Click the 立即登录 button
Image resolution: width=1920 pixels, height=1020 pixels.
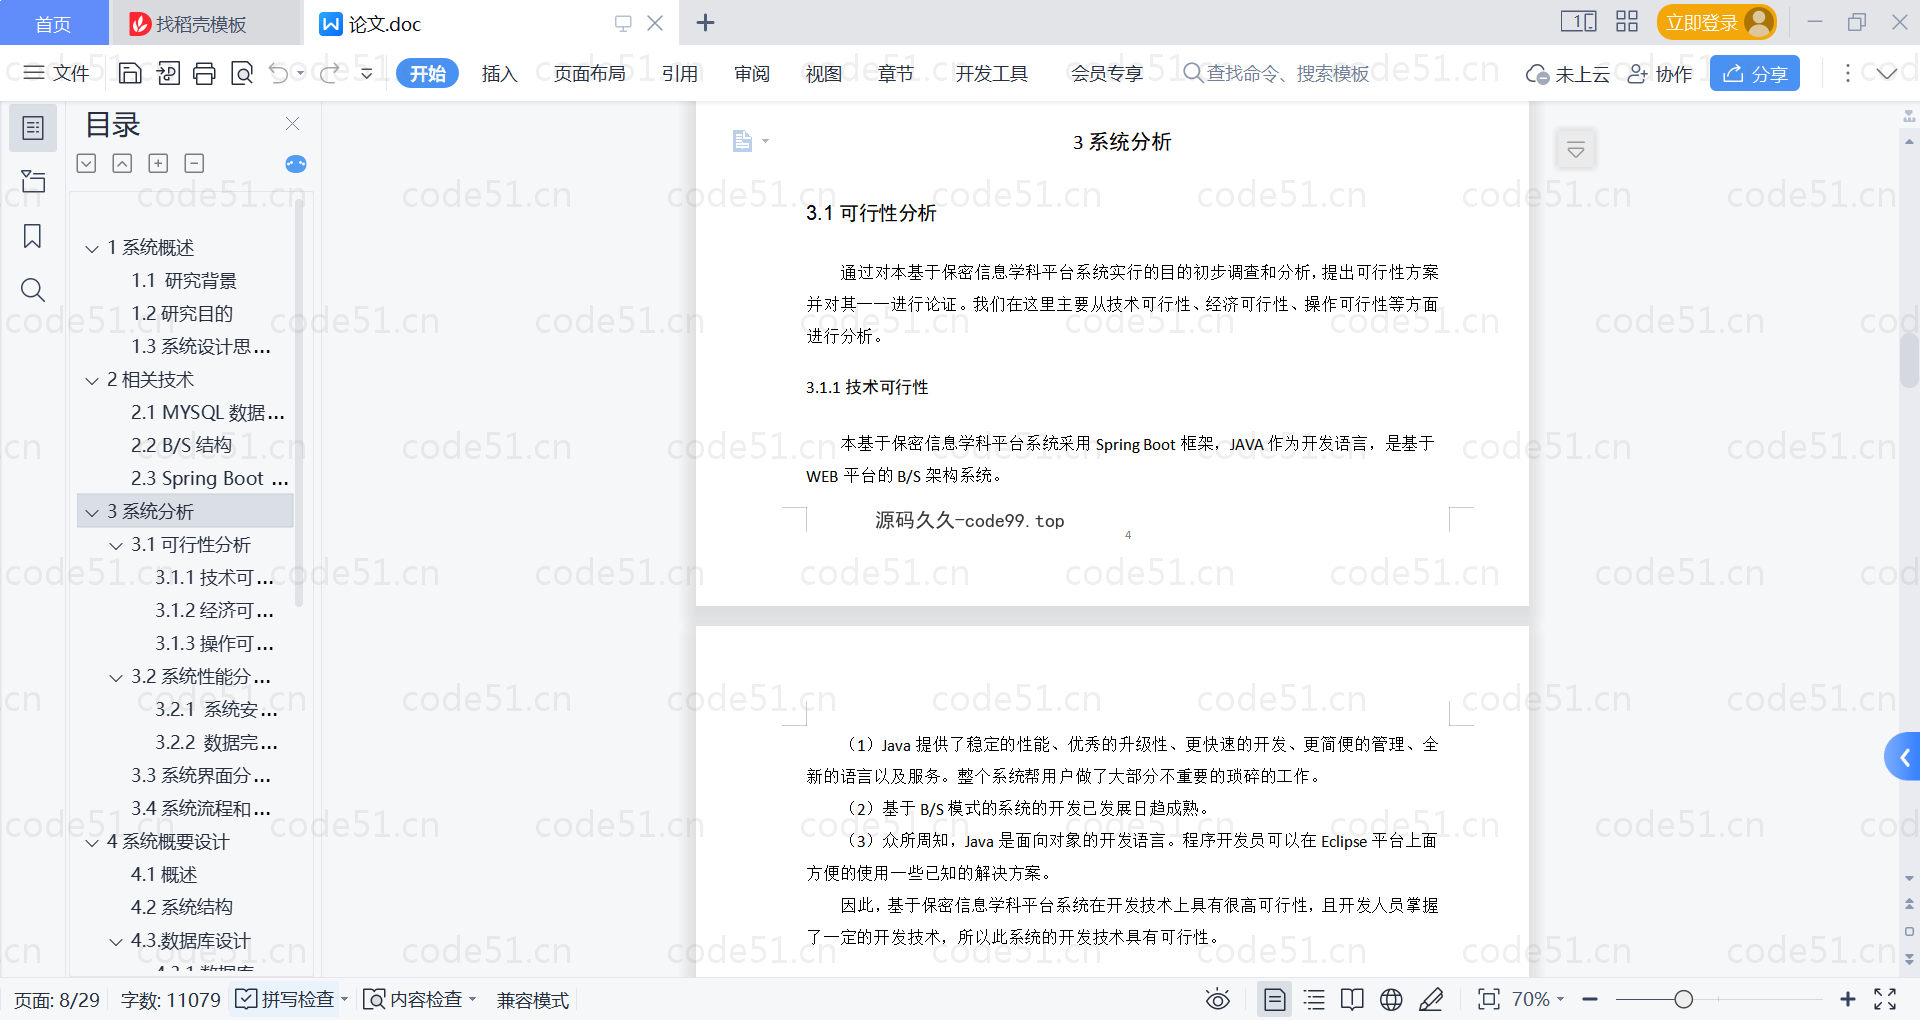click(x=1716, y=22)
